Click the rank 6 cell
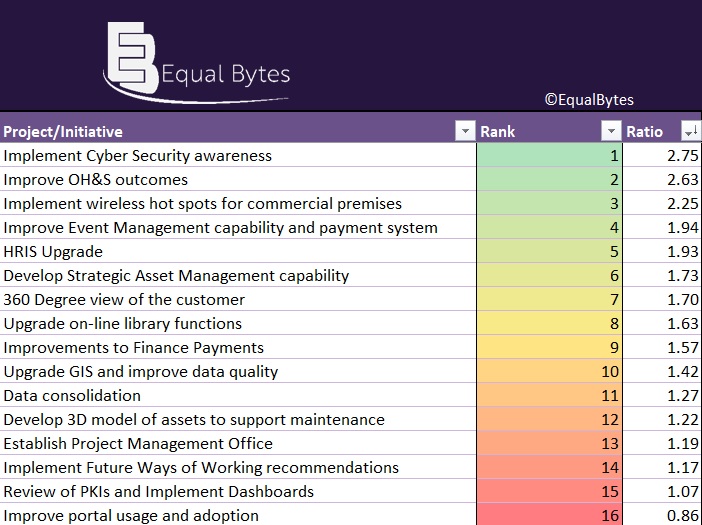The width and height of the screenshot is (702, 525). click(x=549, y=275)
